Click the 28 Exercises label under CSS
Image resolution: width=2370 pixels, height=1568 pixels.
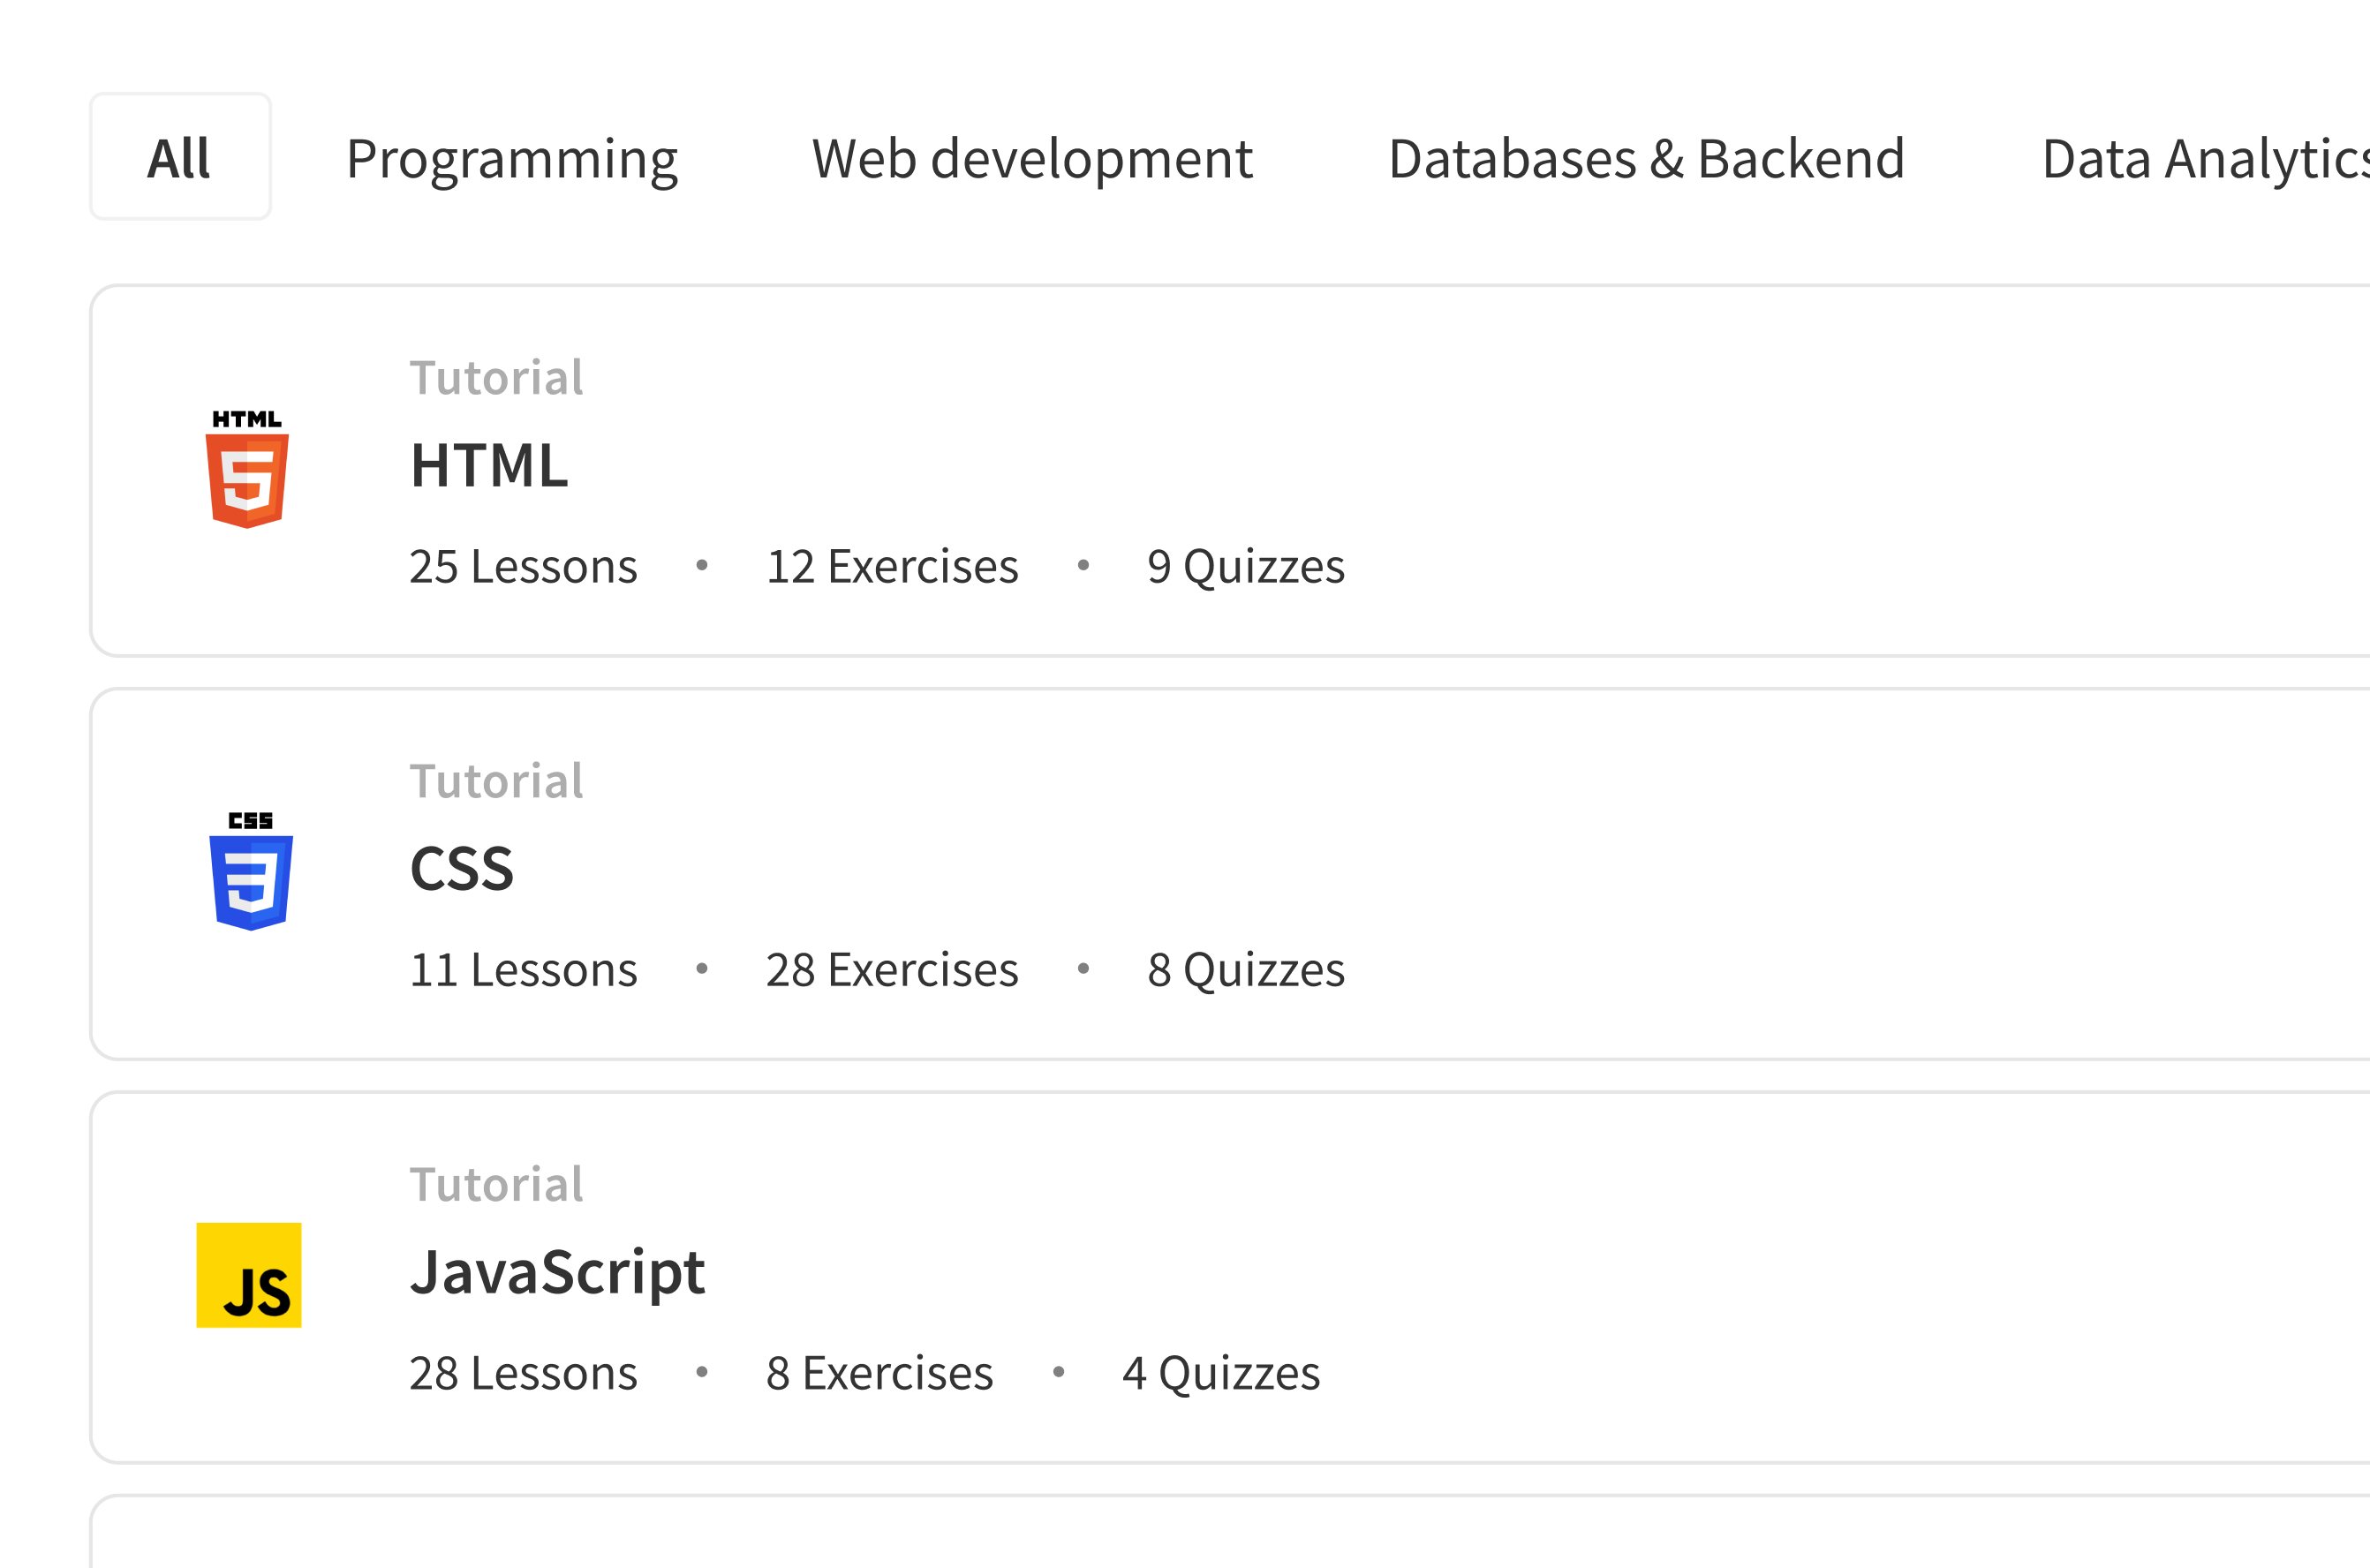891,968
